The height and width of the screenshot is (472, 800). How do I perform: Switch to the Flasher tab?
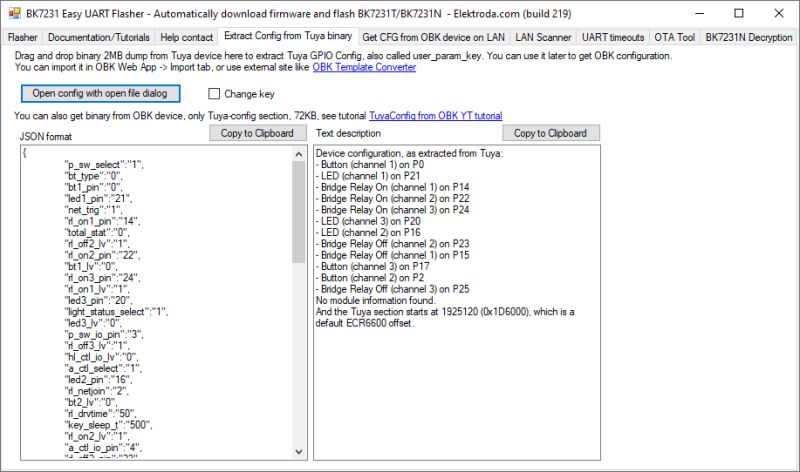coord(22,37)
